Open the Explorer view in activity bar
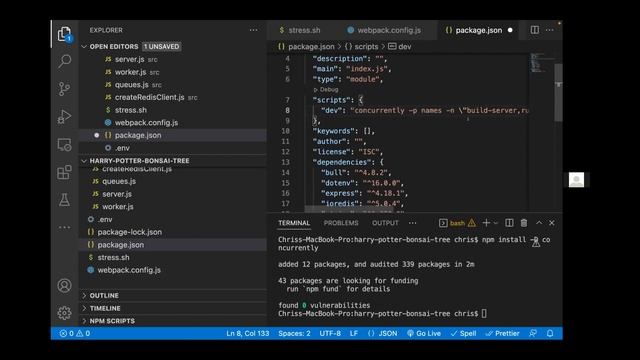Image resolution: width=640 pixels, height=360 pixels. [x=64, y=33]
